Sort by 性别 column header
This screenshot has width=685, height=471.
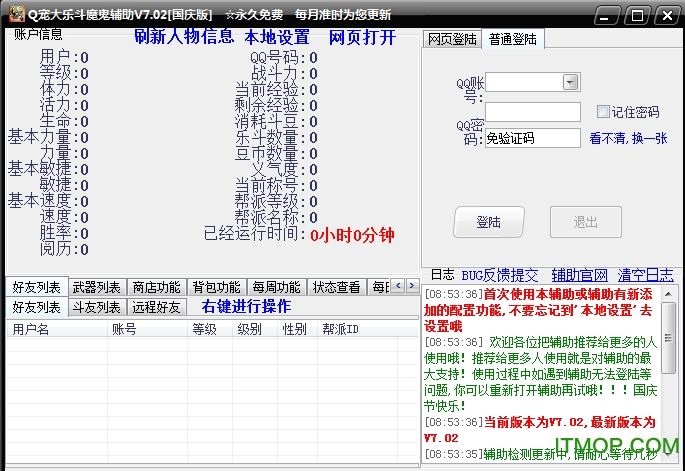(298, 329)
